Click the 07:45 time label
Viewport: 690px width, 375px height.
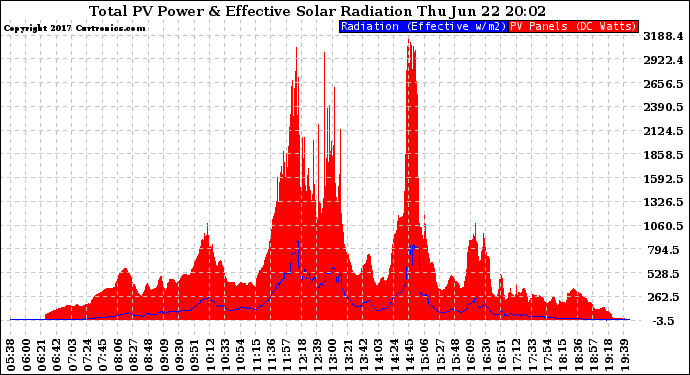(x=103, y=355)
